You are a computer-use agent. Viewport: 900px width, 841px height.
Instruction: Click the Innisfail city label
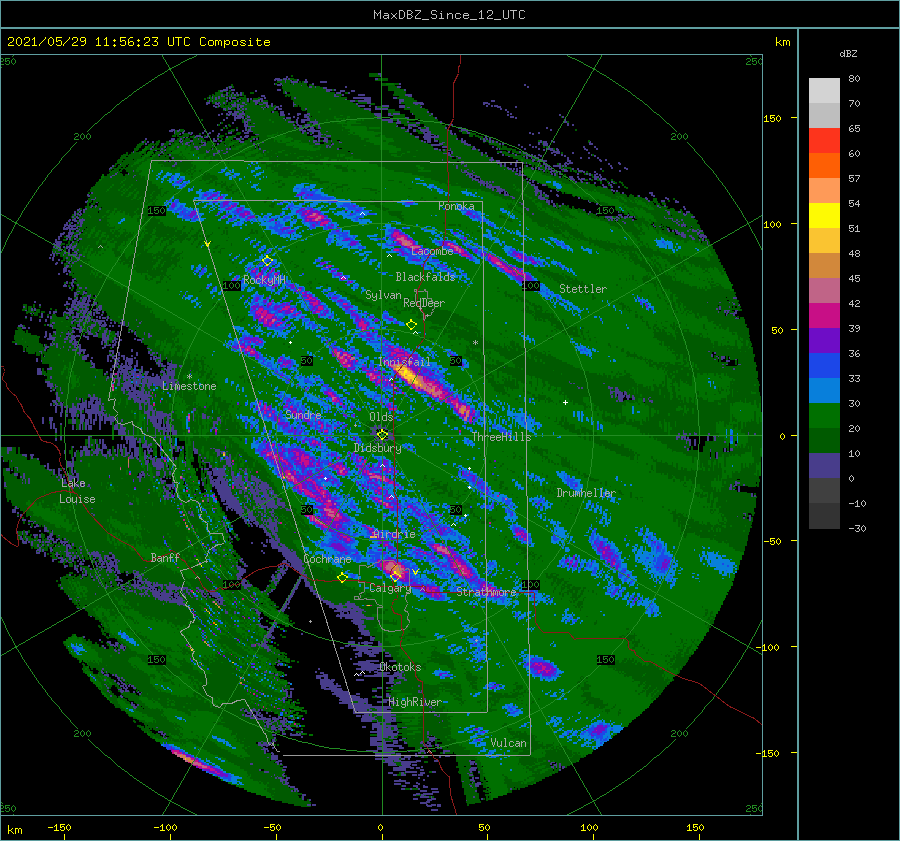404,362
